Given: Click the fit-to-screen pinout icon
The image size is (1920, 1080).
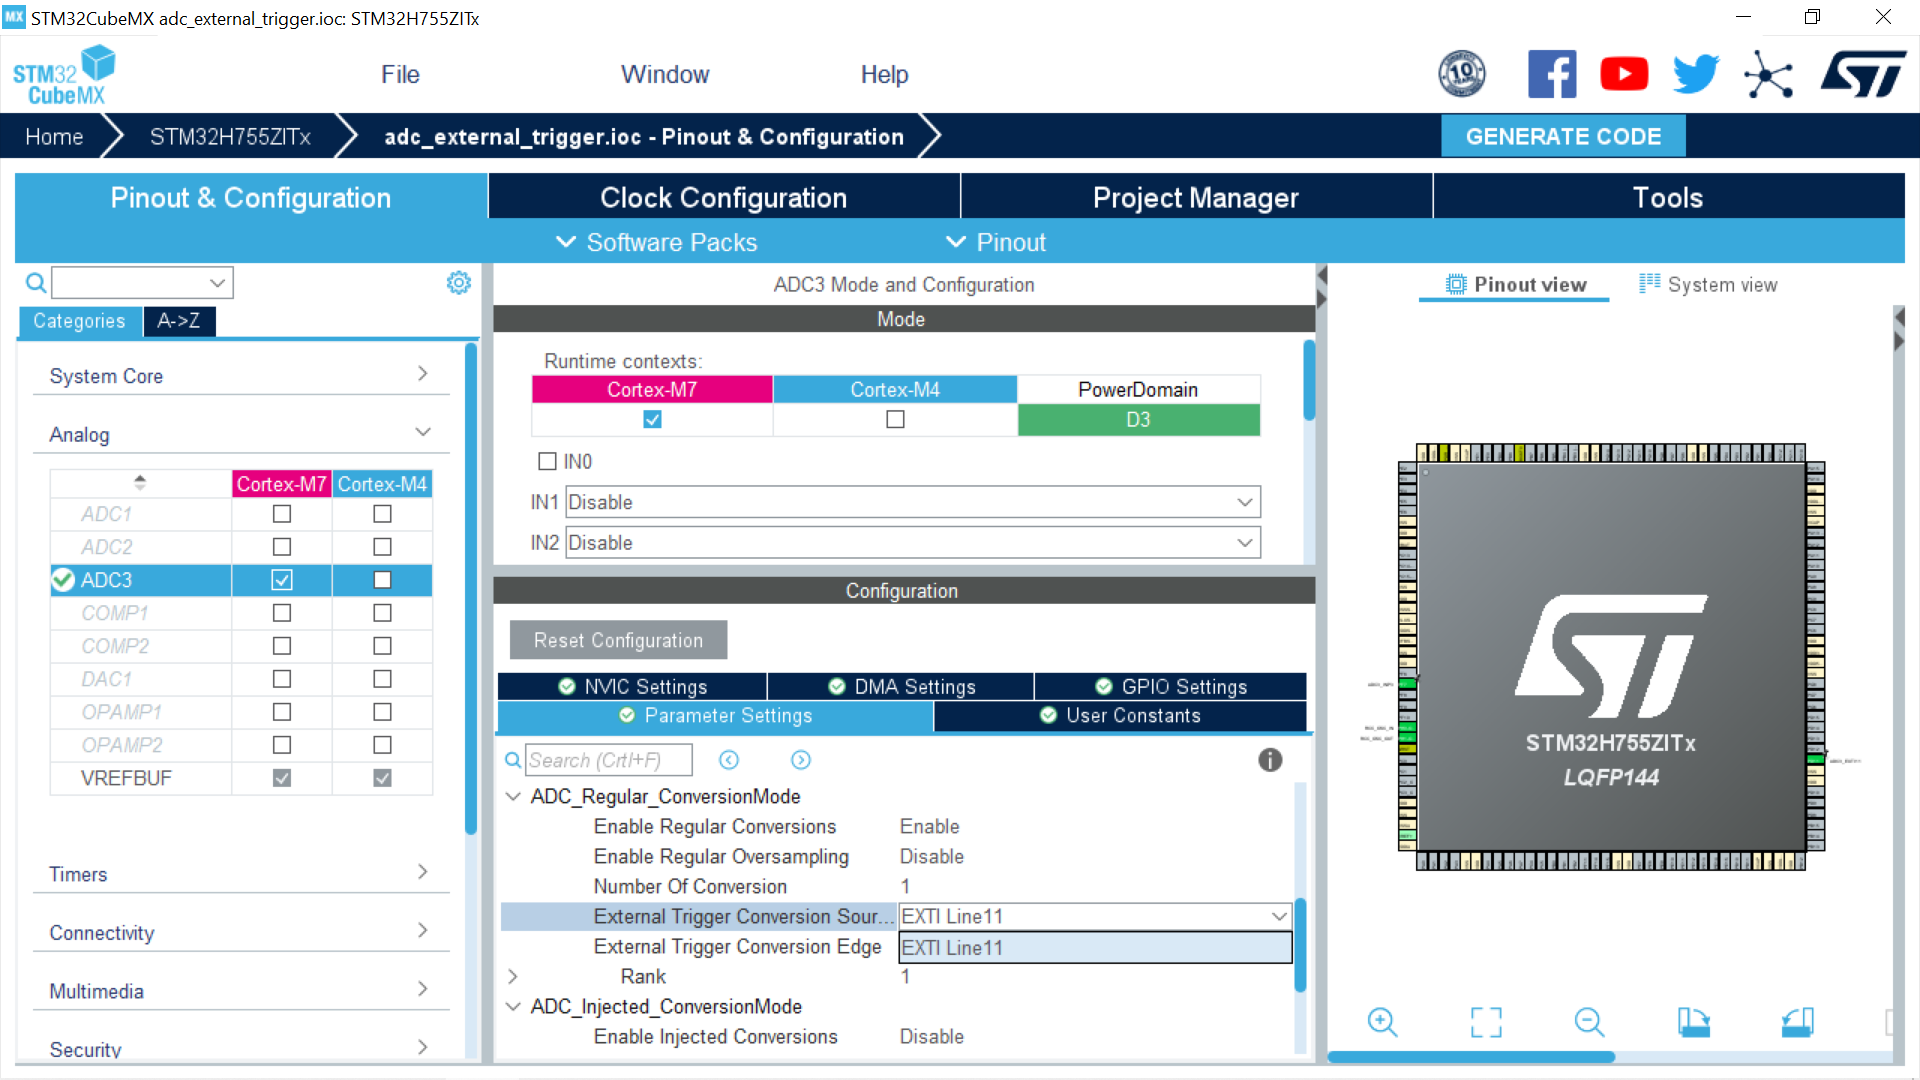Looking at the screenshot, I should [x=1486, y=1022].
